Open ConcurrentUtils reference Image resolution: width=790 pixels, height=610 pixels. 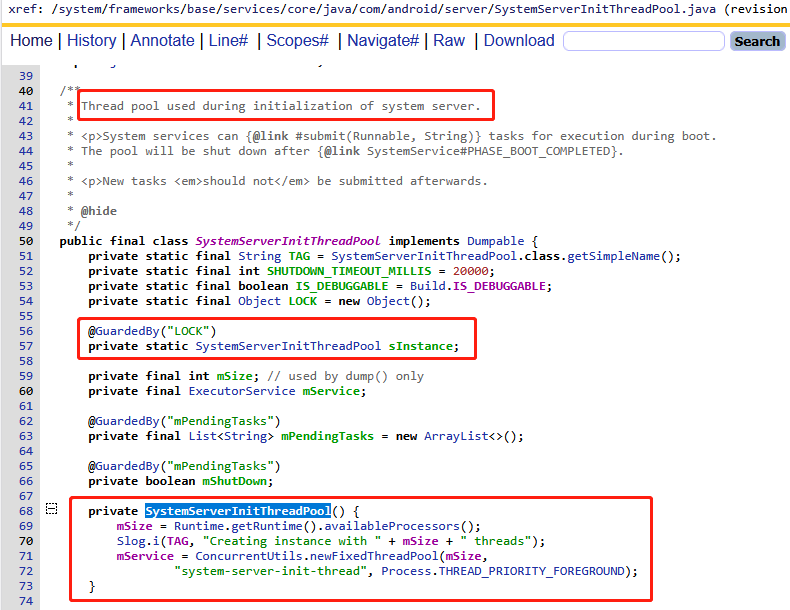tap(249, 556)
